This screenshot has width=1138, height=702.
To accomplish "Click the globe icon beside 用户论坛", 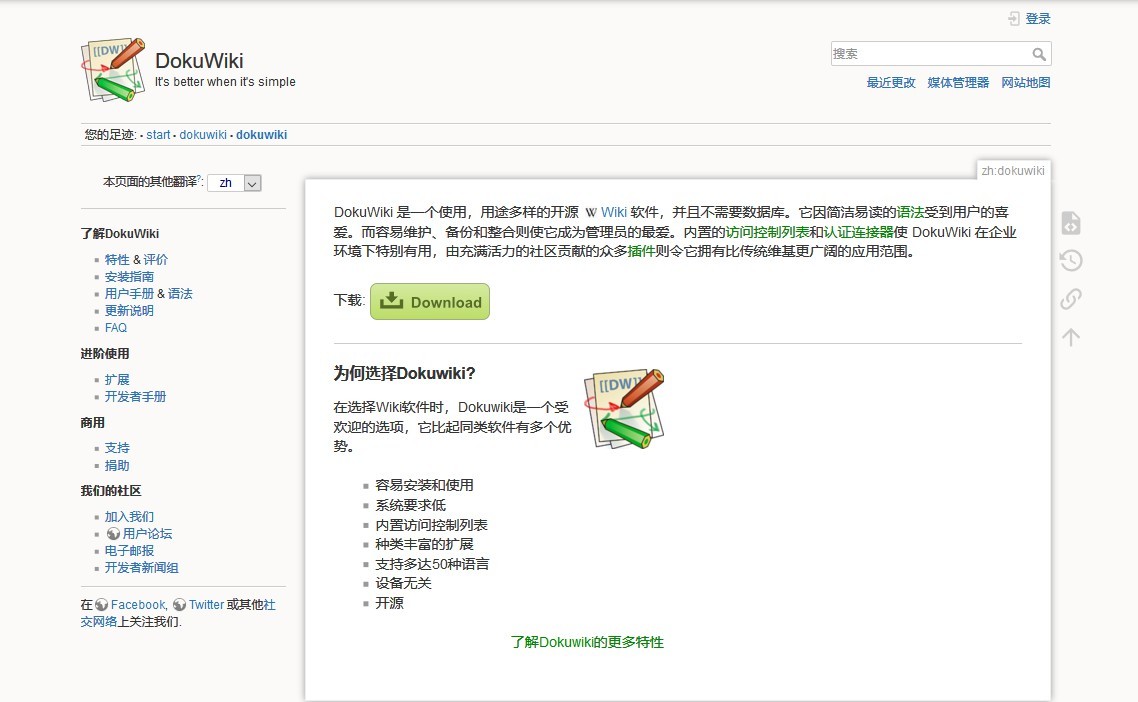I will click(113, 534).
